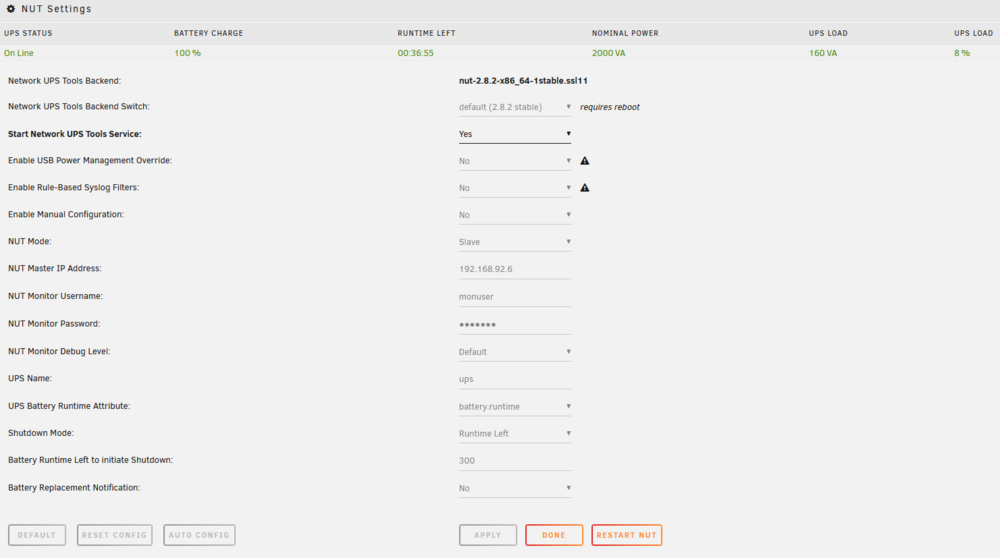
Task: Click the BATTERY CHARGE column header
Action: click(x=209, y=33)
